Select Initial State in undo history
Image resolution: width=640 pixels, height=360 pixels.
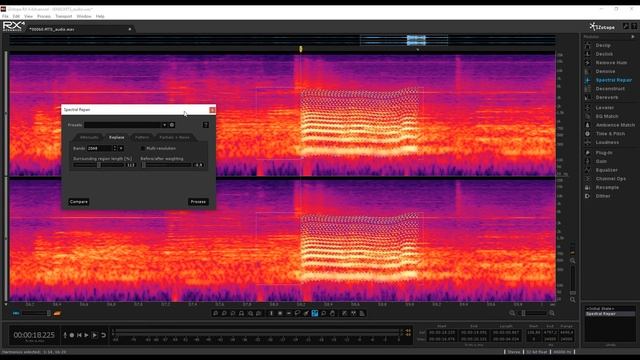click(600, 309)
